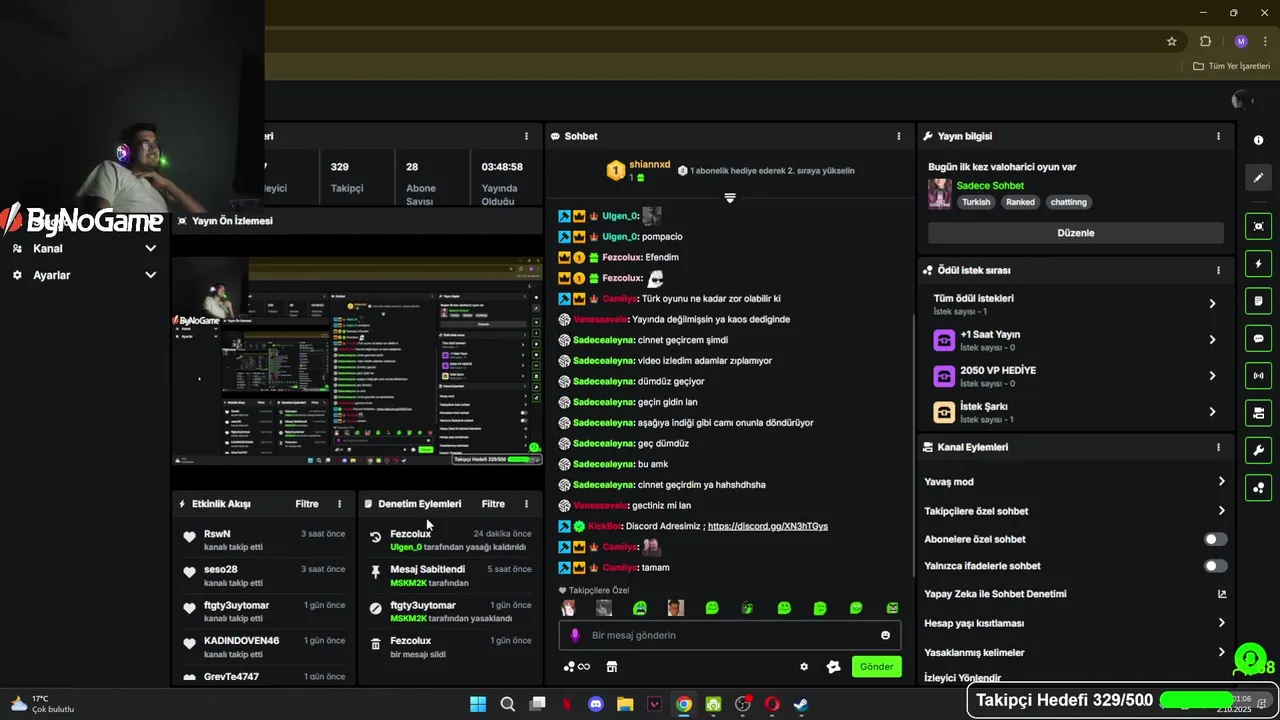Open the info icon in right sidebar
The image size is (1280, 720).
coord(1258,140)
